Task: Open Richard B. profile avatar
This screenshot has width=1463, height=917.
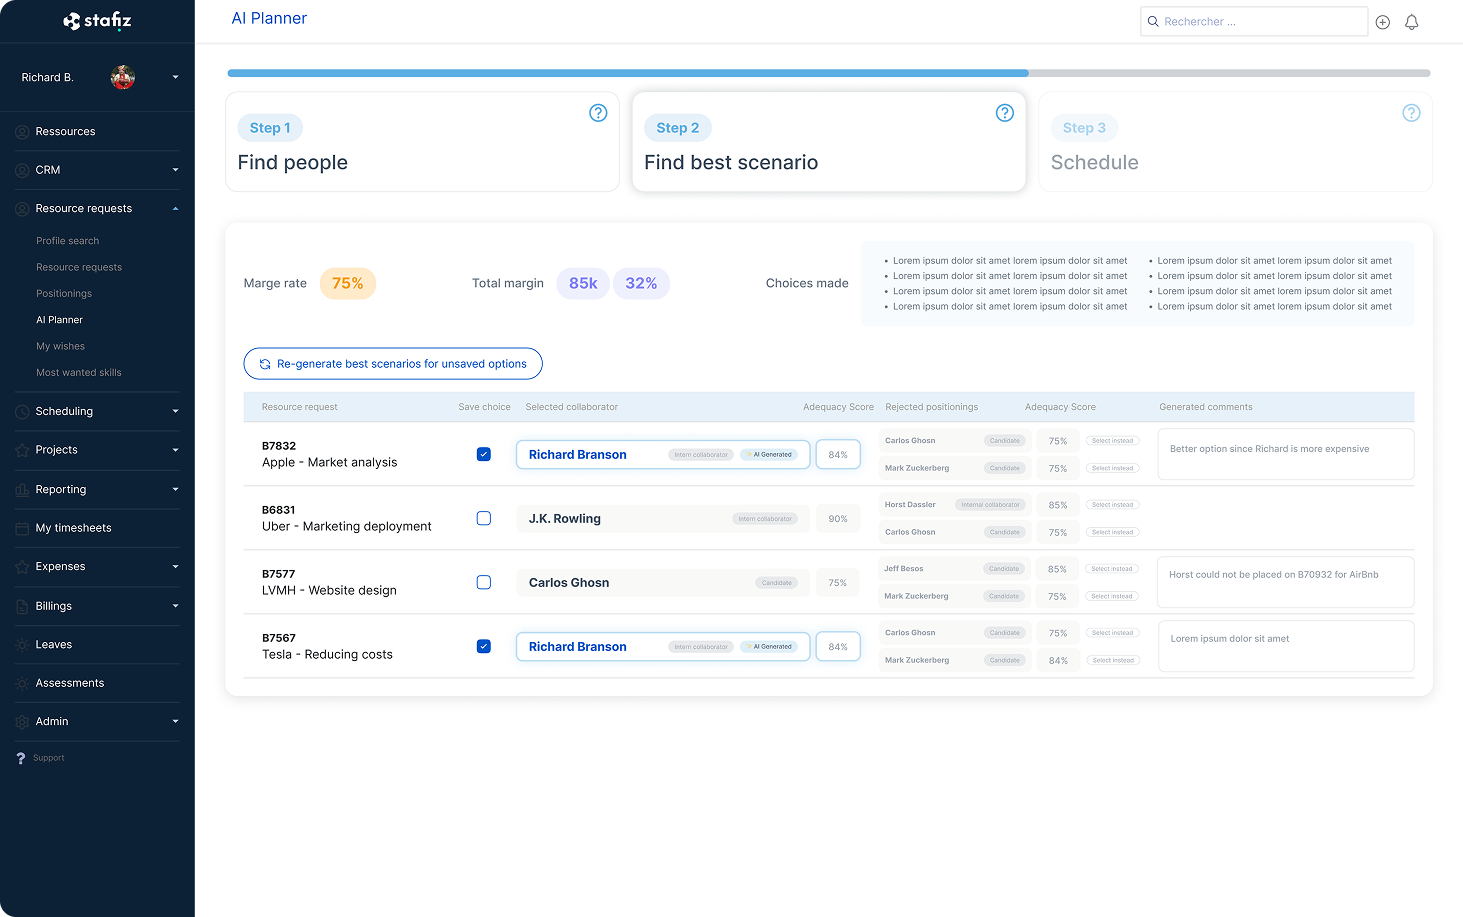Action: (123, 77)
